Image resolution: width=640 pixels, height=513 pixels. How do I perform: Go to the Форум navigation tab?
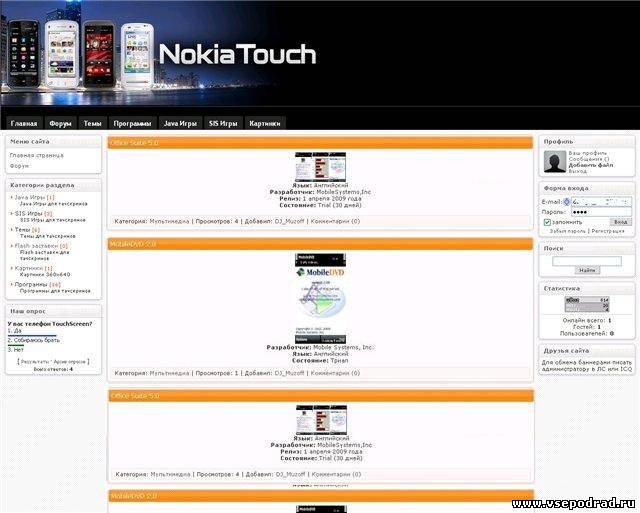coord(60,123)
